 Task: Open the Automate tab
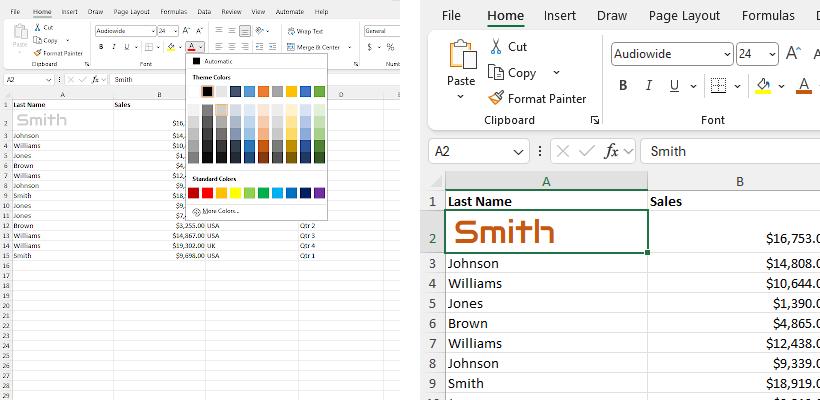[x=289, y=12]
